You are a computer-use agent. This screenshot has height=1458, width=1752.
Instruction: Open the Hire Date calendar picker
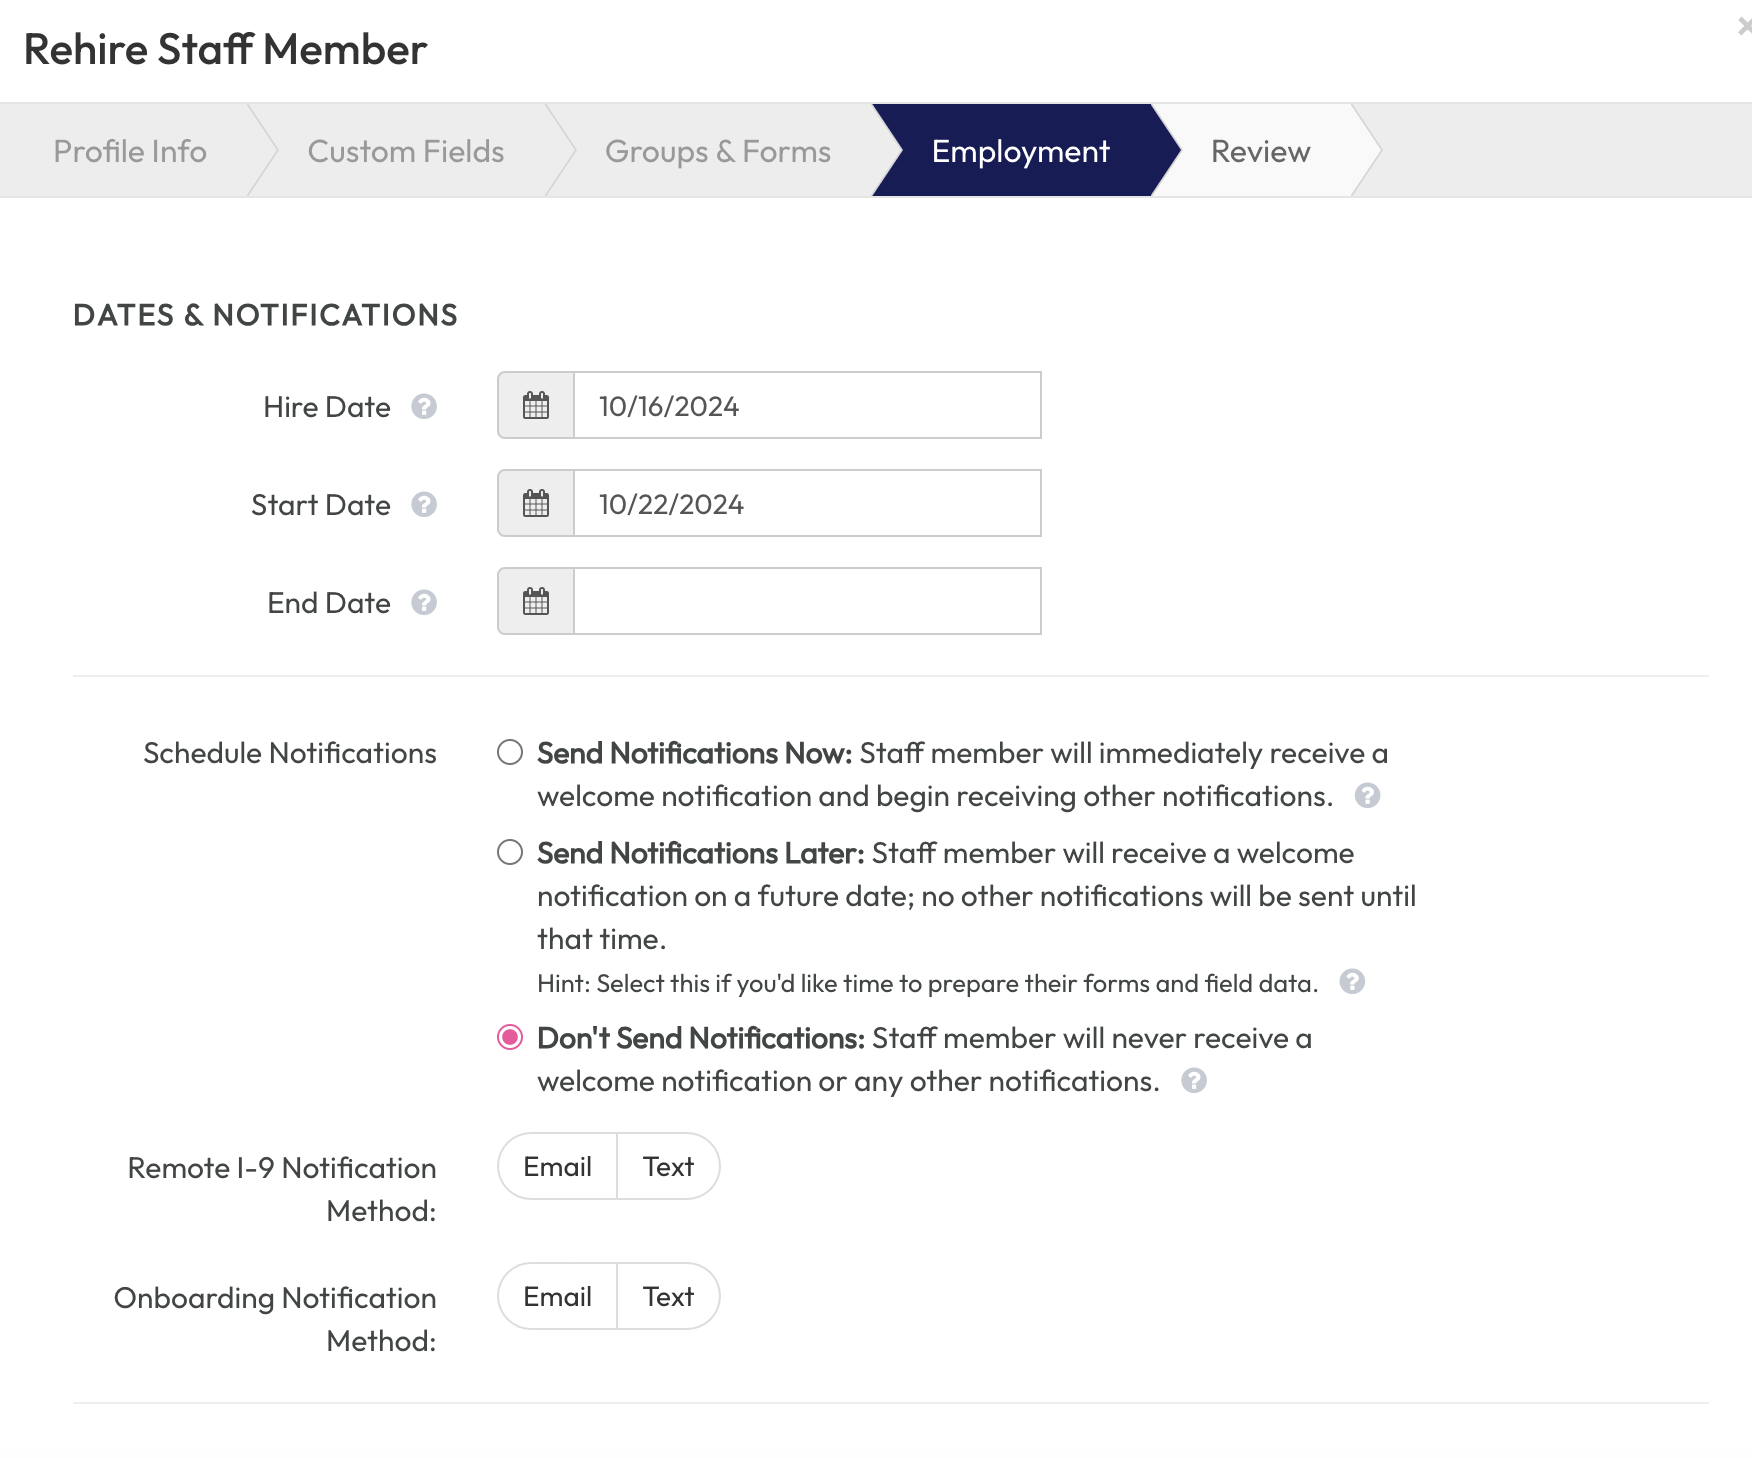coord(535,405)
